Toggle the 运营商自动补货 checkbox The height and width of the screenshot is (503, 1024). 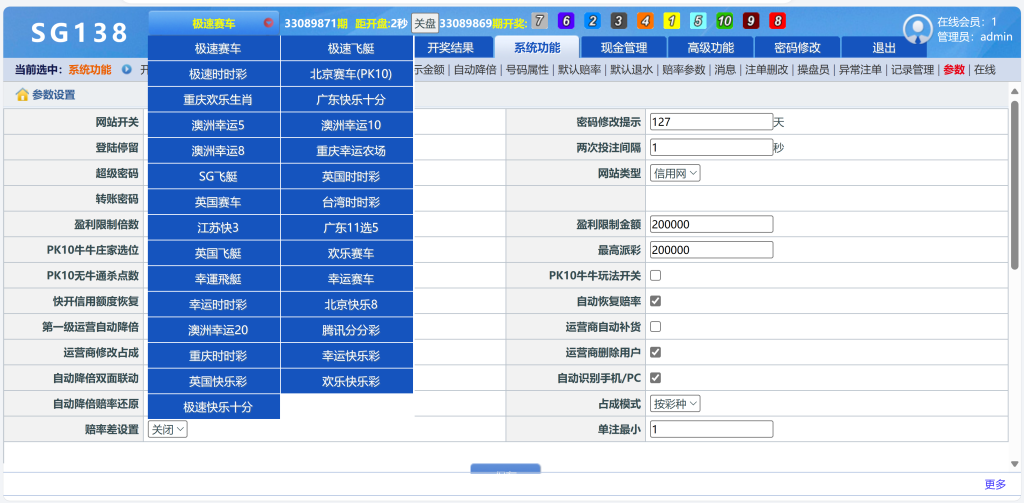click(656, 327)
